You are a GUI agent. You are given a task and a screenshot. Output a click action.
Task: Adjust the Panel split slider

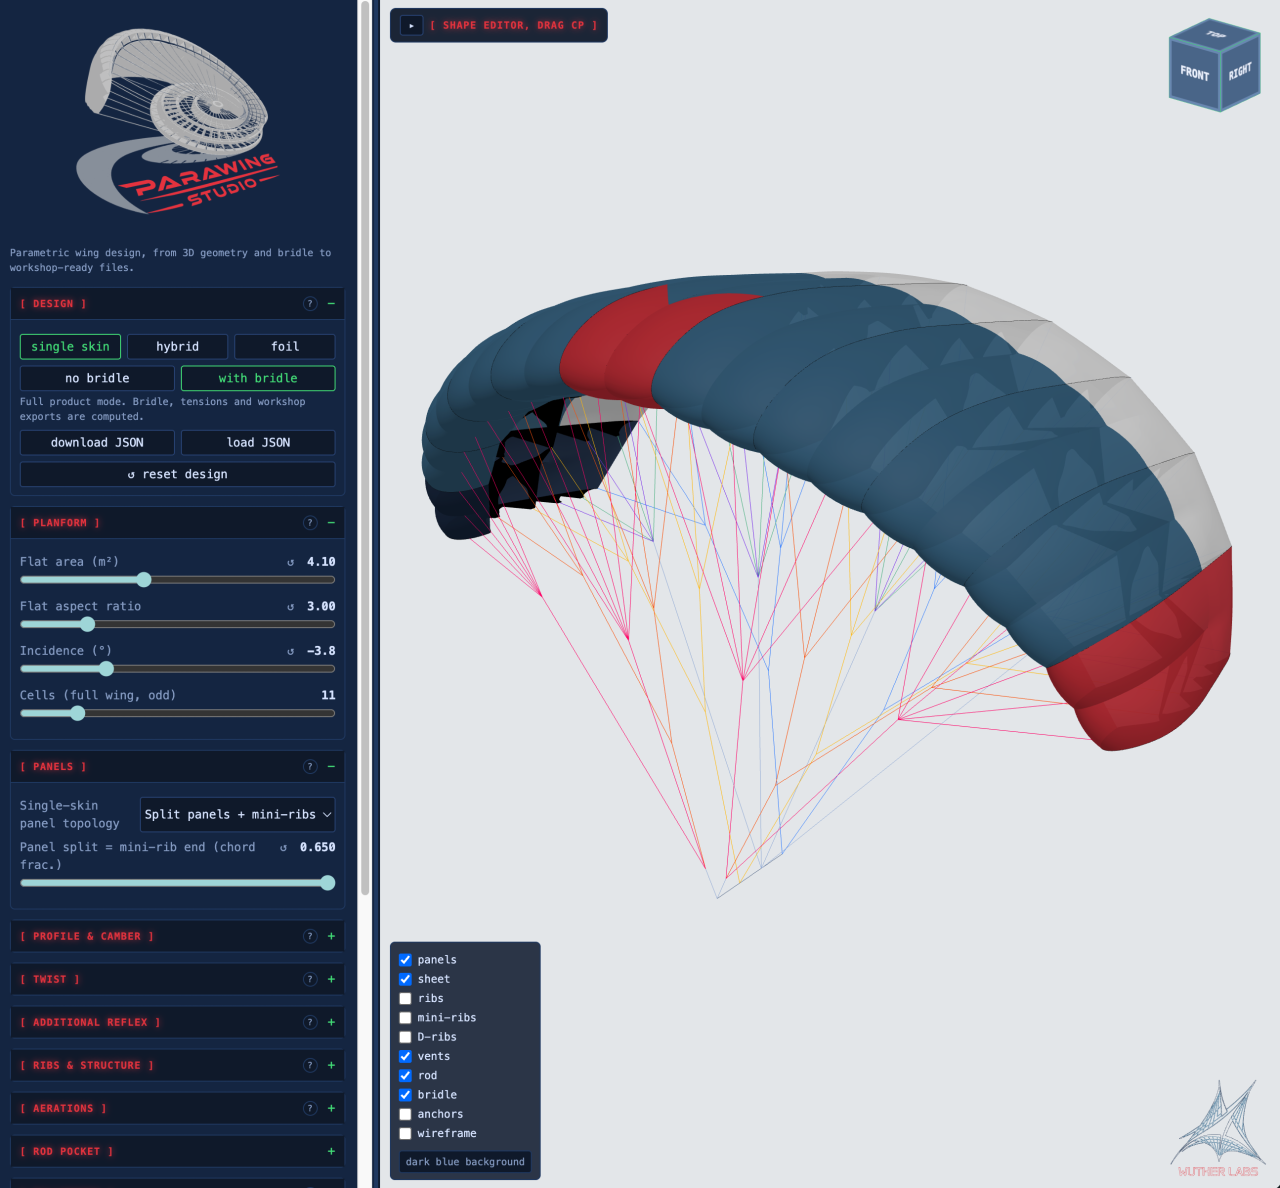pos(178,883)
